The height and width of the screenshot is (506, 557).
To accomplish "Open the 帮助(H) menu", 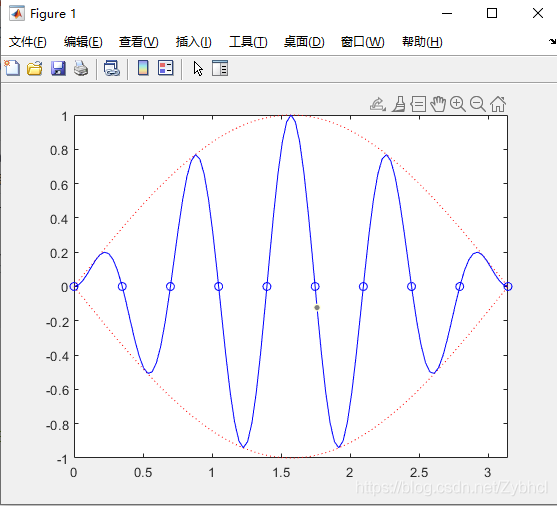I will [422, 42].
